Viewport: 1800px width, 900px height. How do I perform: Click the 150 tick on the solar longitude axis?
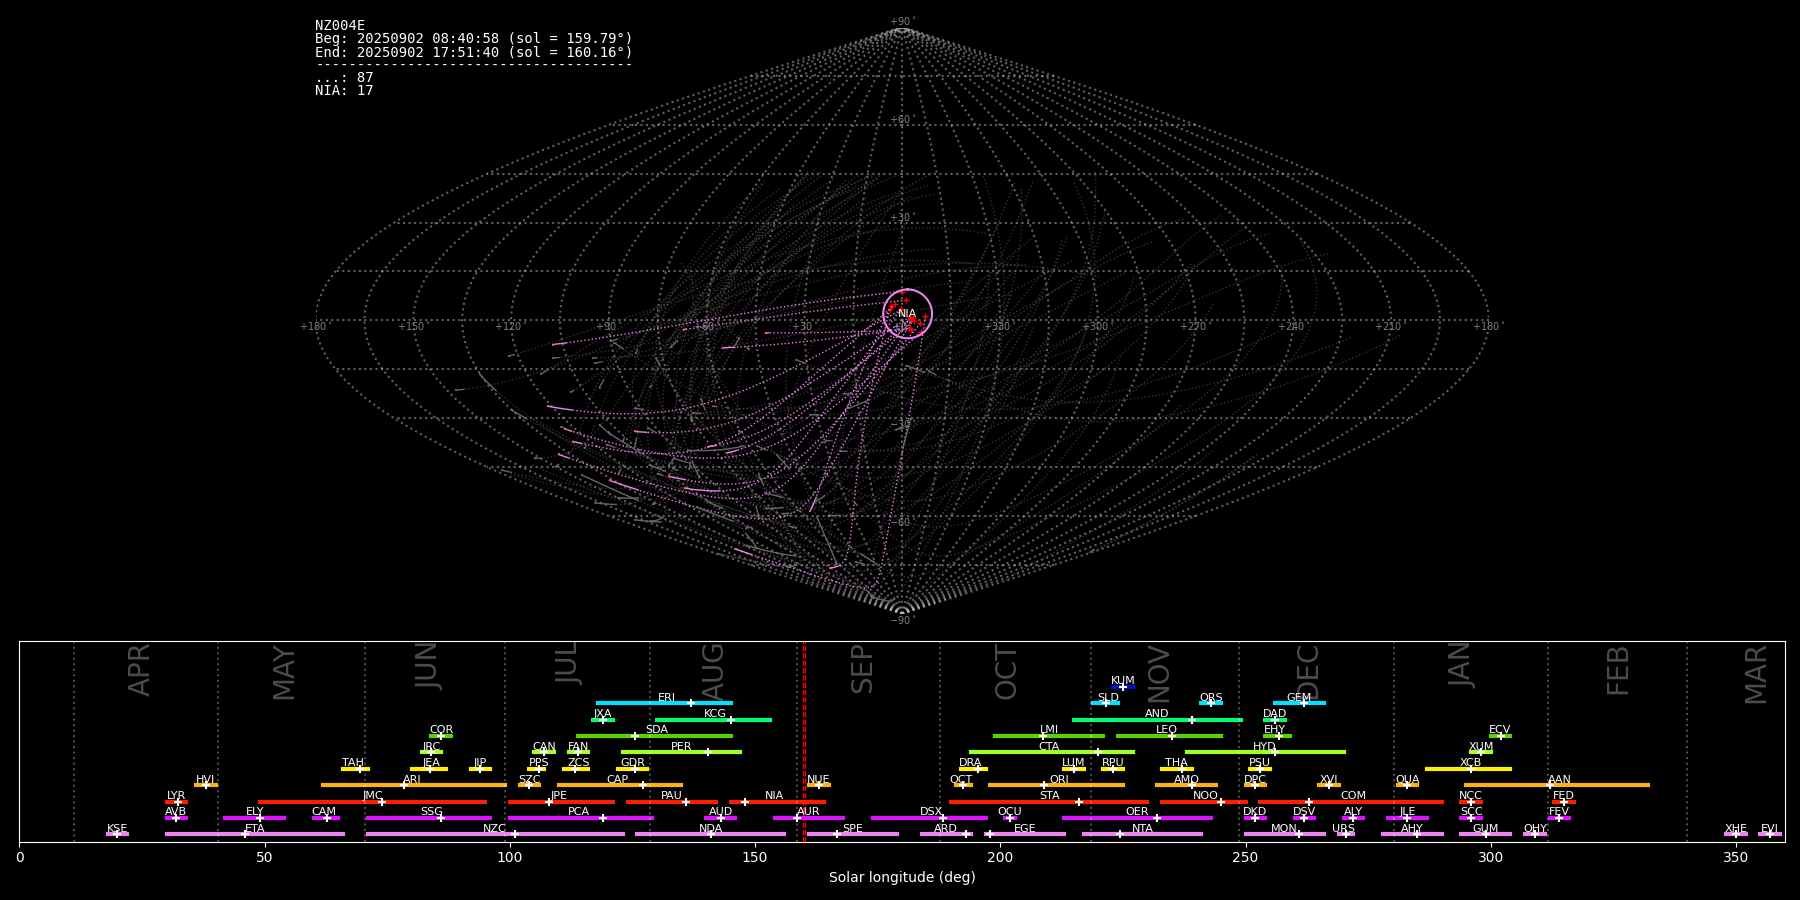pyautogui.click(x=755, y=857)
